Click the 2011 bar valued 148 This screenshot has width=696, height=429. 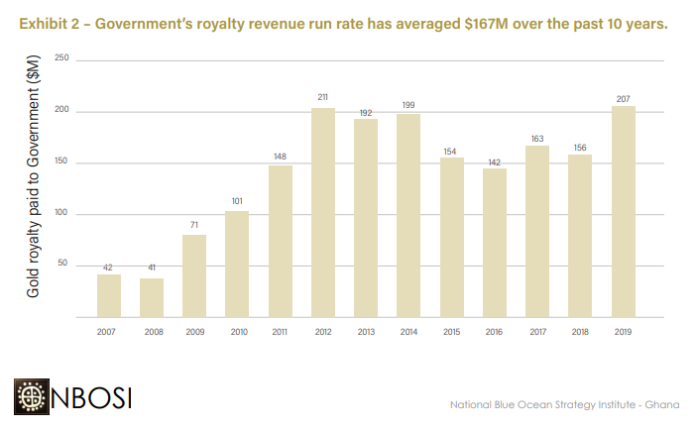[x=280, y=241]
